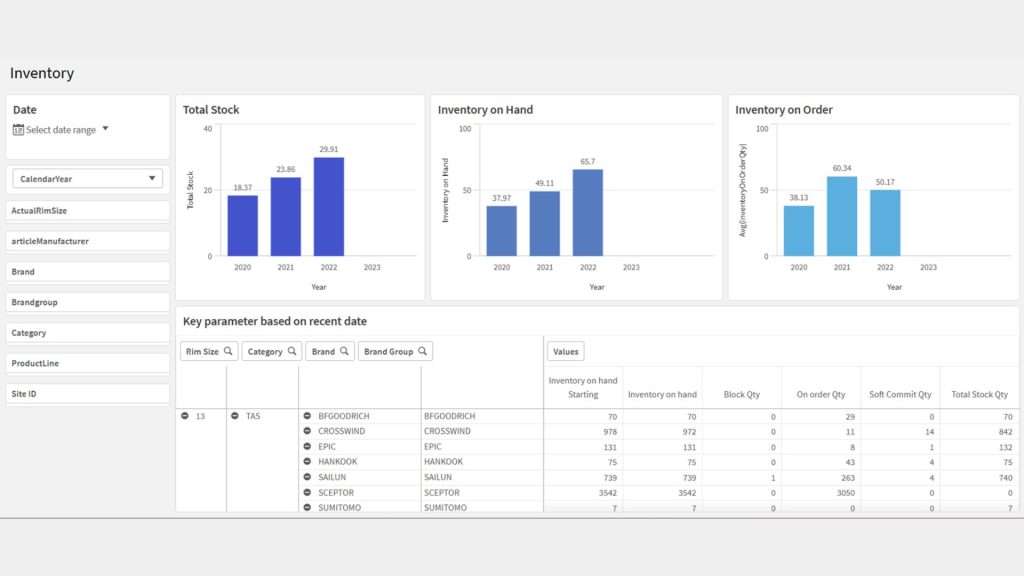Click the calendar icon in Date filter
The width and height of the screenshot is (1024, 576).
(x=18, y=130)
